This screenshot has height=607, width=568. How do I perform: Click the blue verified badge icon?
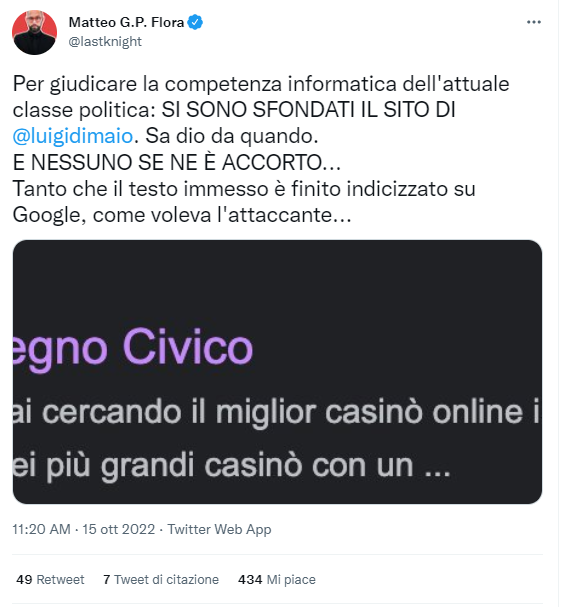195,22
